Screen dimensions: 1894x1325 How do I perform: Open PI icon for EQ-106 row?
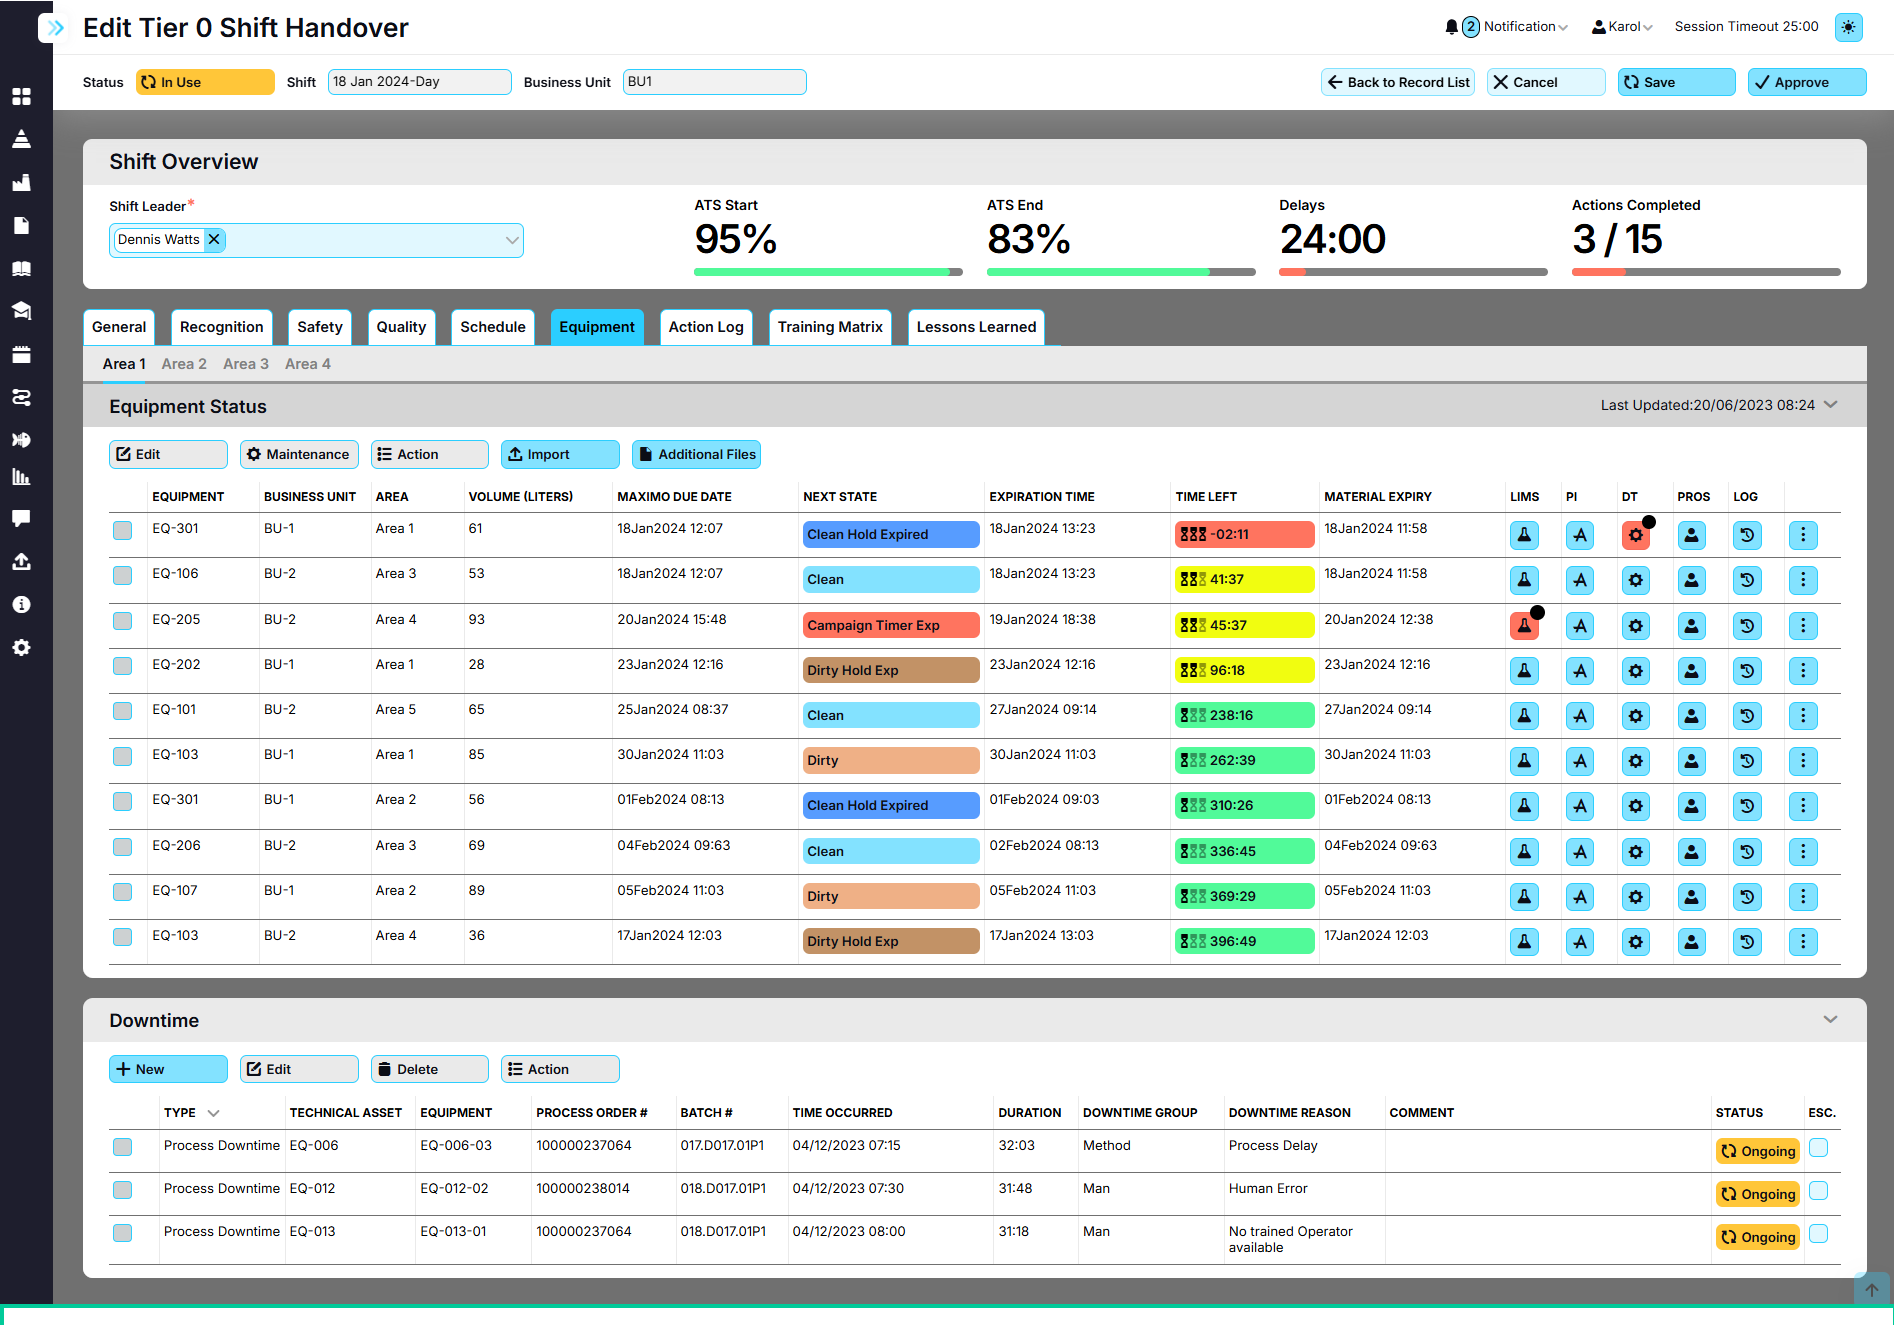click(1580, 580)
